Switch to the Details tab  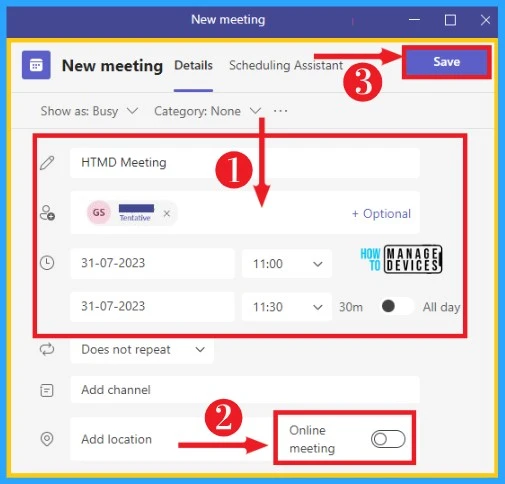[193, 65]
